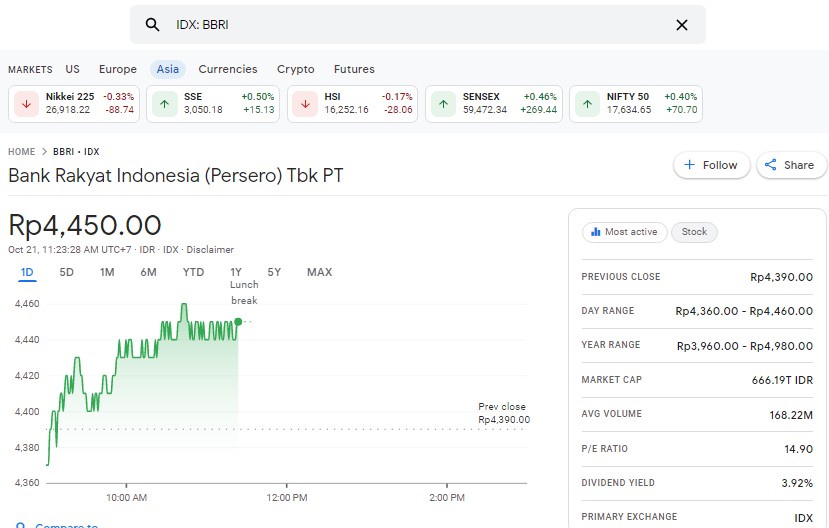Select the 1D chart range

pos(27,272)
